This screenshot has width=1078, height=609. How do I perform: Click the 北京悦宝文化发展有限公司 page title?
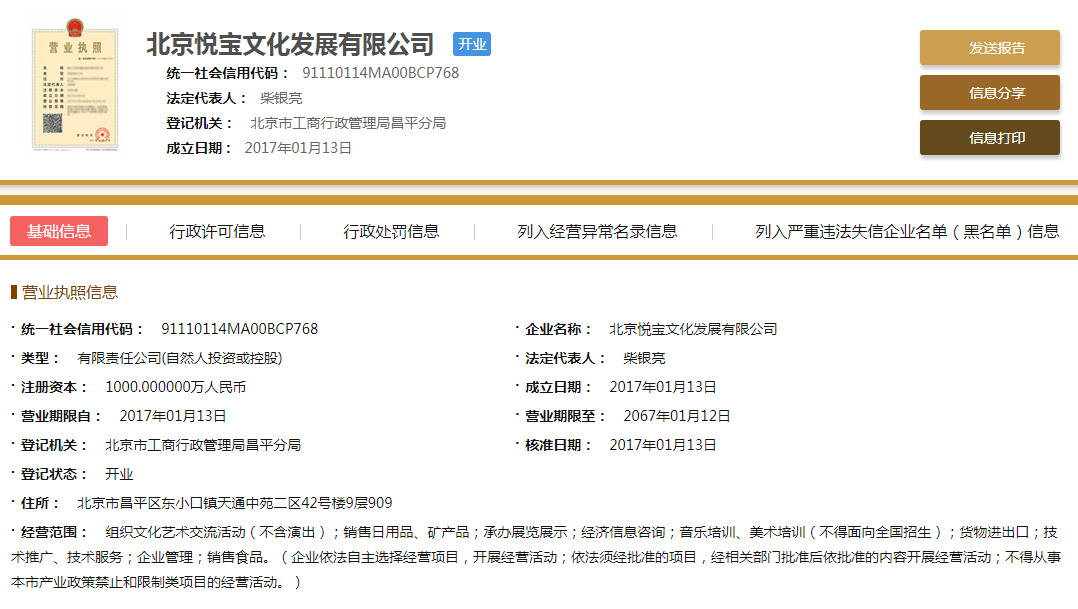point(290,45)
